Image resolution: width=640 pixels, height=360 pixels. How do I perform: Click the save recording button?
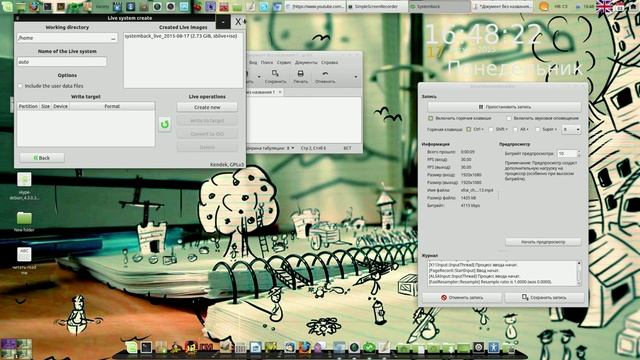point(544,298)
